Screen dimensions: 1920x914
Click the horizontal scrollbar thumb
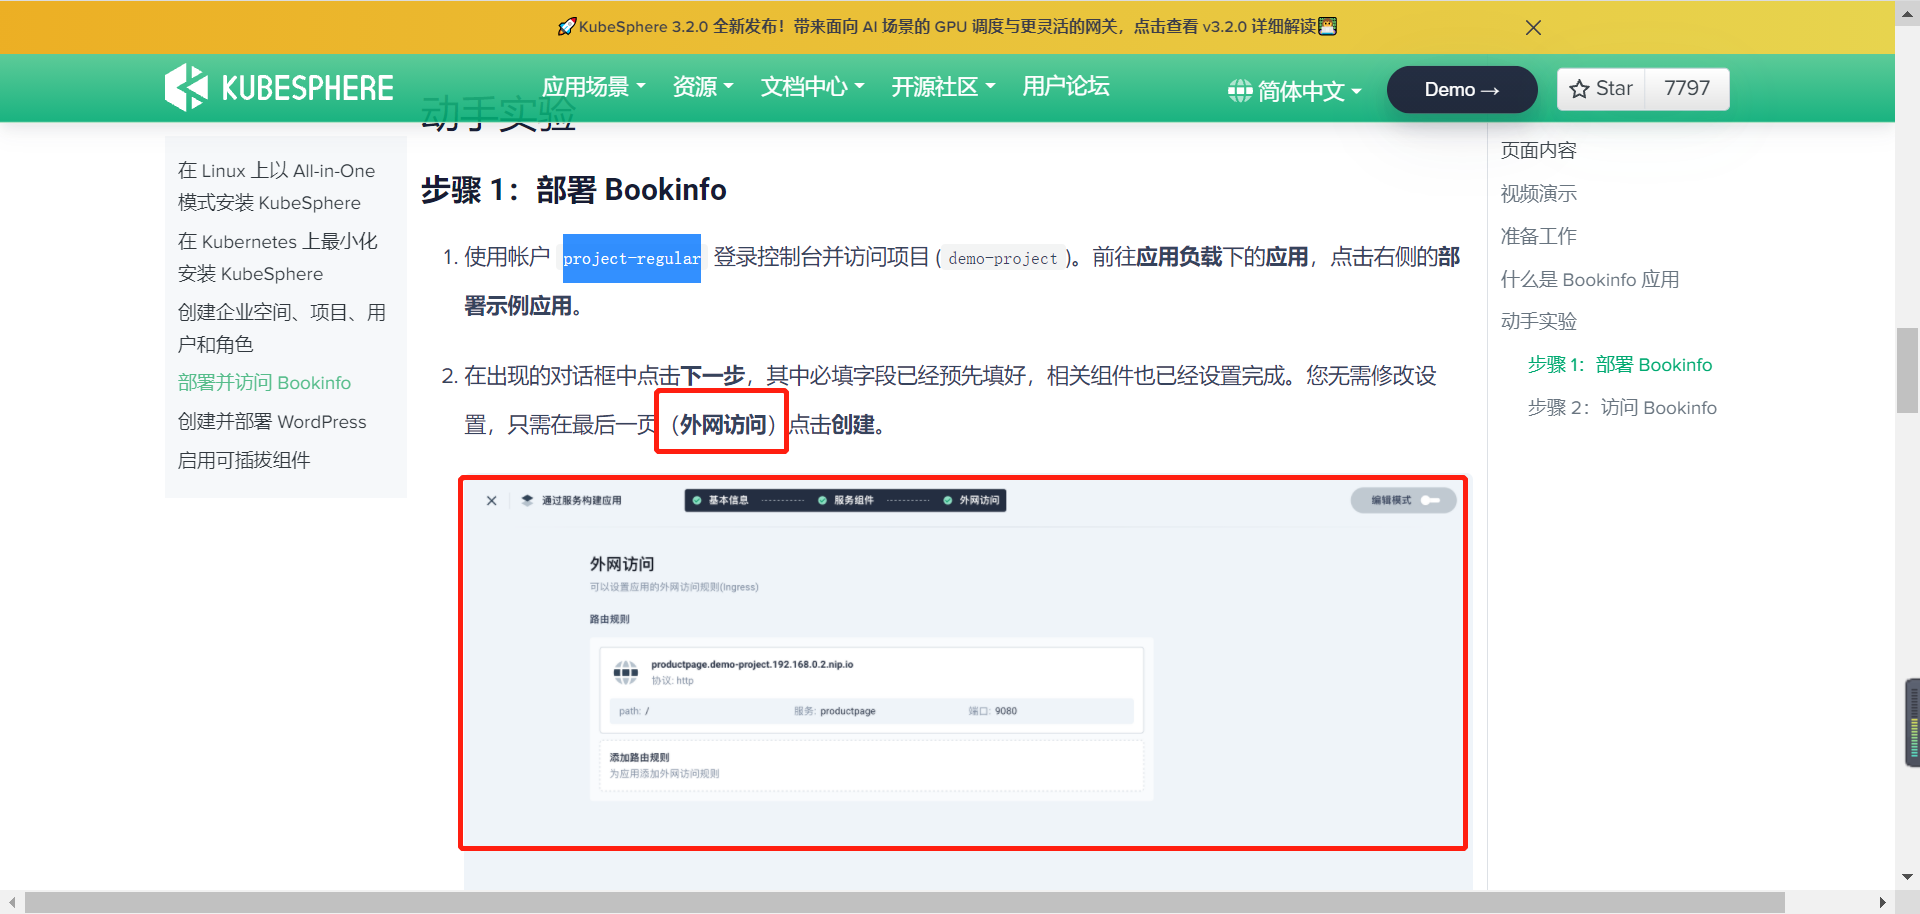click(905, 902)
